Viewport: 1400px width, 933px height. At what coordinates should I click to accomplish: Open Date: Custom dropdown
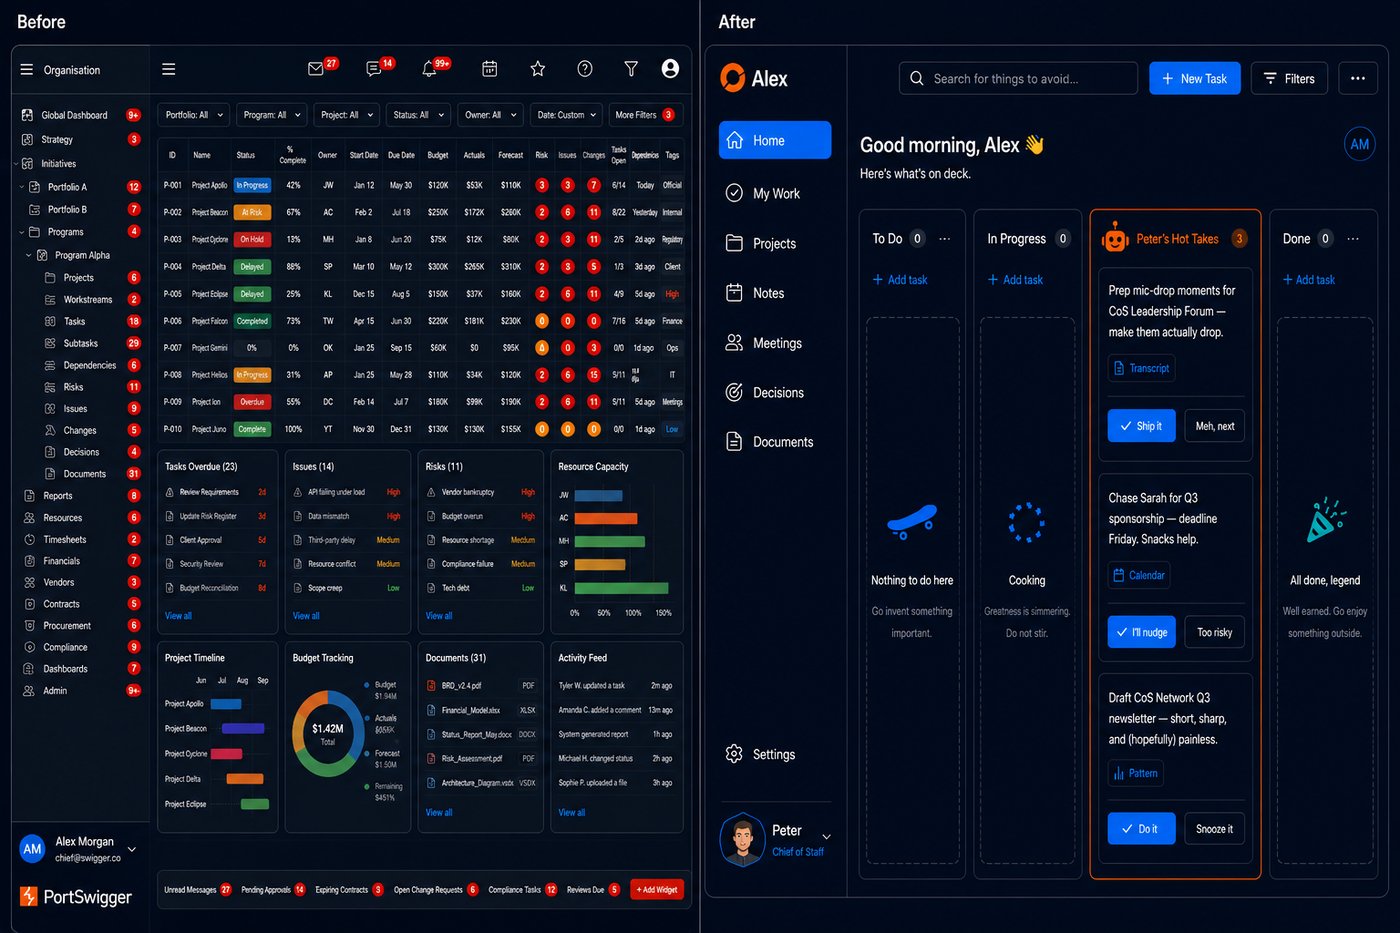[x=567, y=115]
